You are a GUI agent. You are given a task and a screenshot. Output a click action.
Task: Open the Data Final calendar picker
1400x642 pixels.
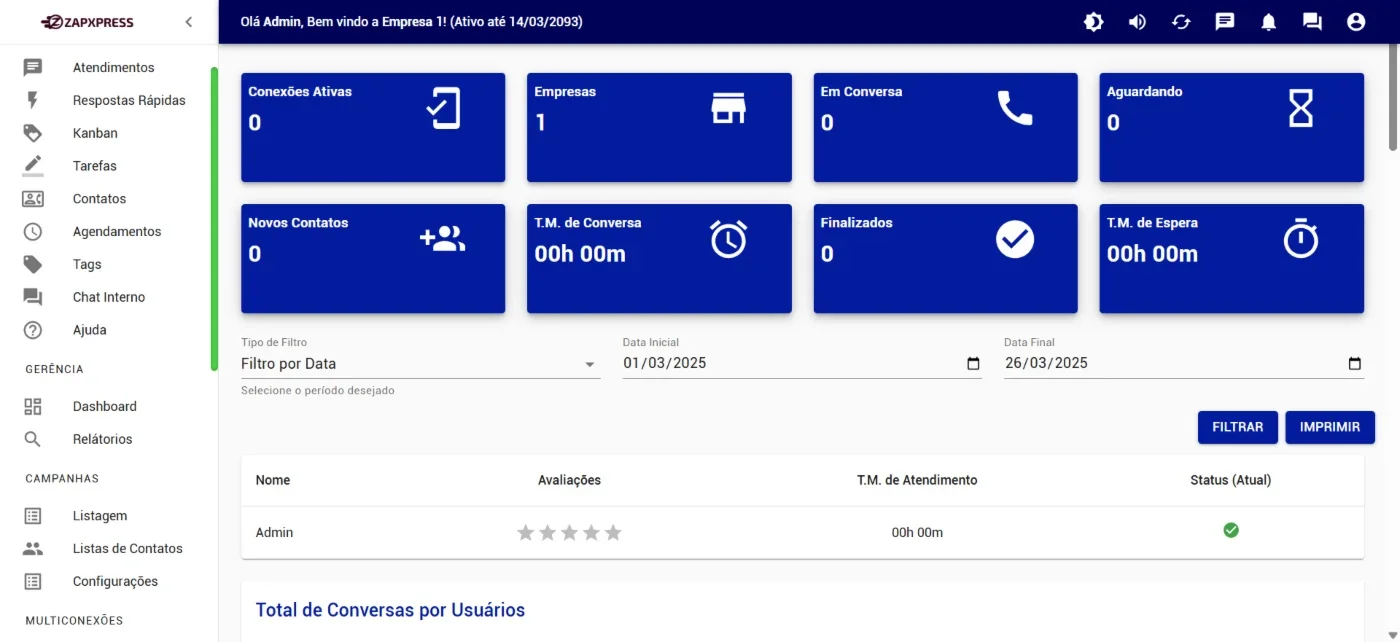point(1355,364)
